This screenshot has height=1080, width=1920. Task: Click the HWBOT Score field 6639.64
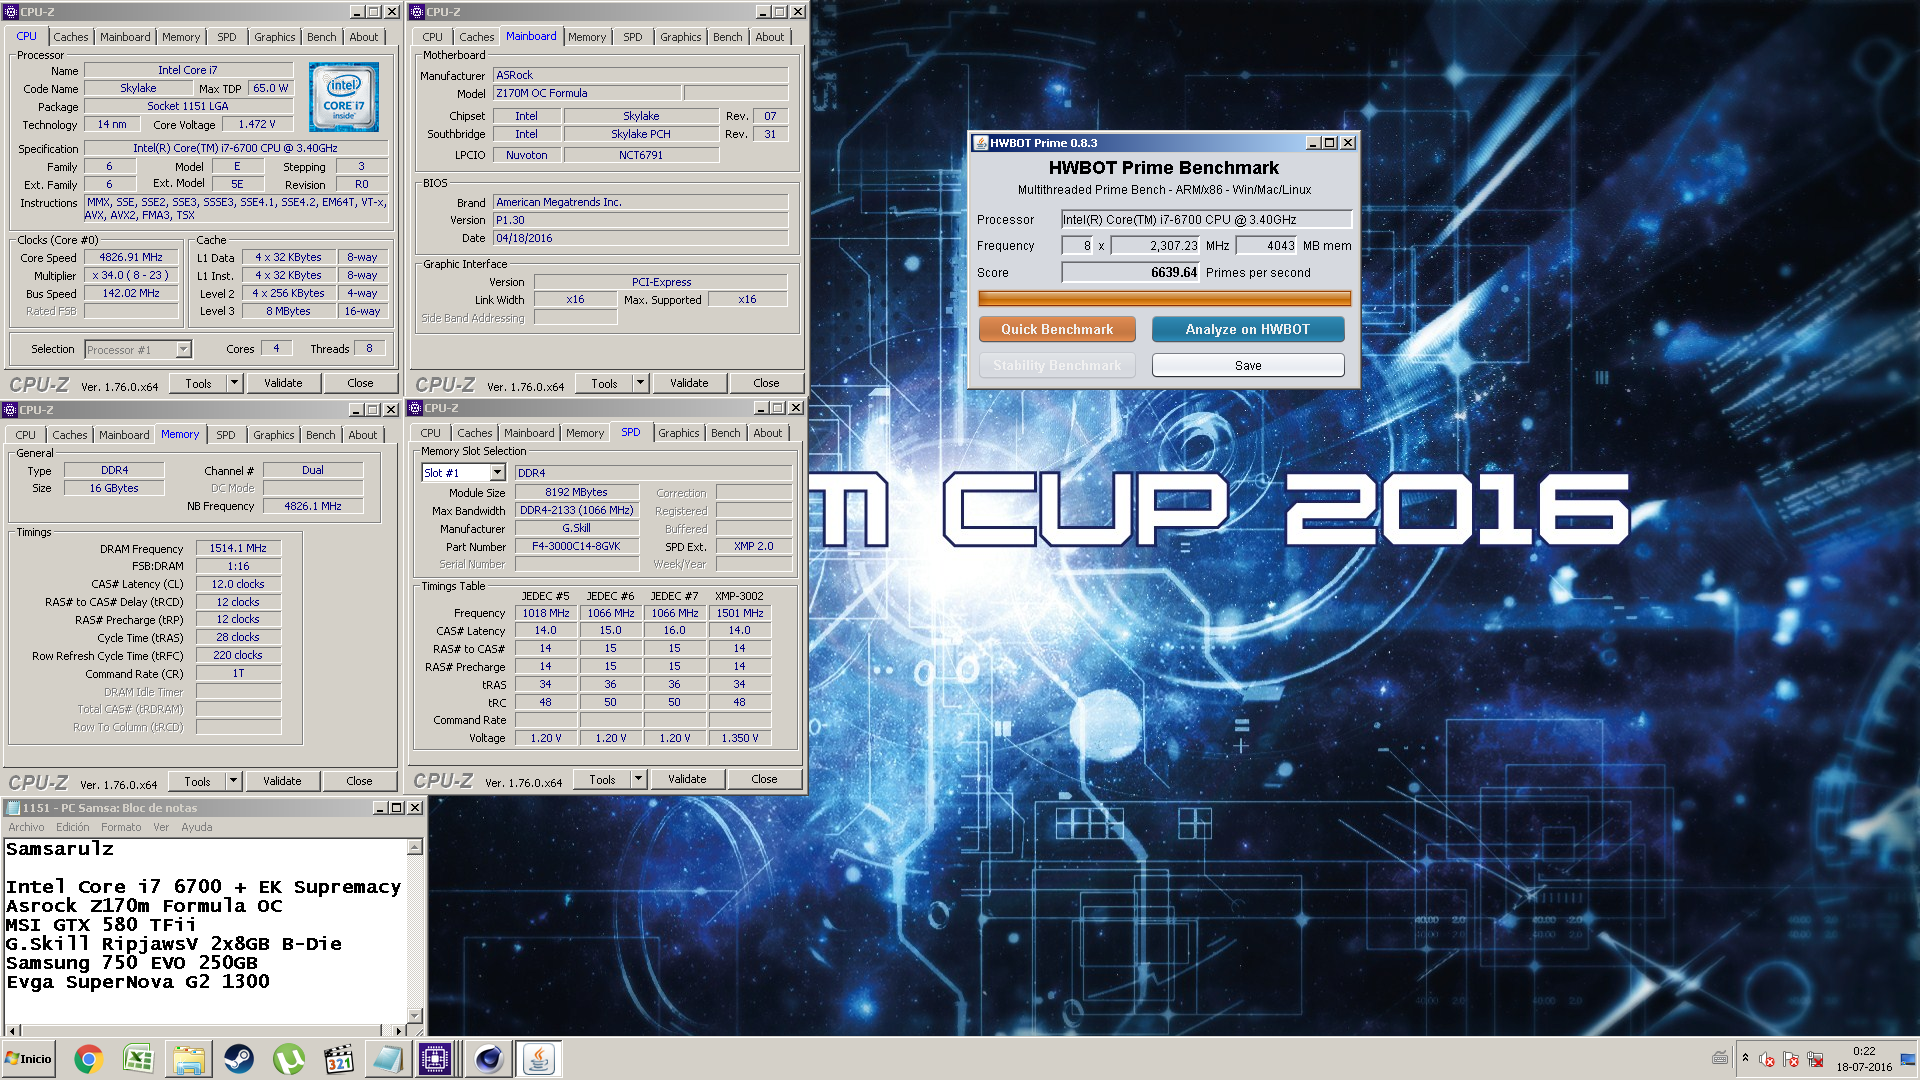click(x=1130, y=272)
